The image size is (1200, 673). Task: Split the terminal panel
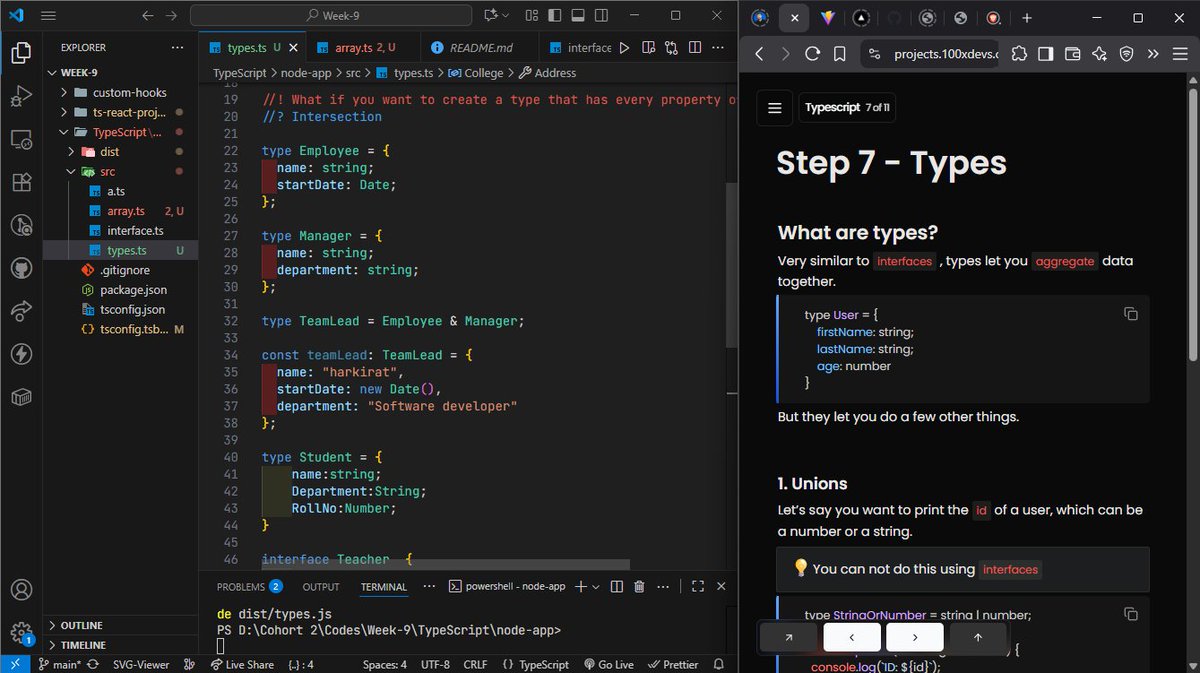(x=617, y=587)
